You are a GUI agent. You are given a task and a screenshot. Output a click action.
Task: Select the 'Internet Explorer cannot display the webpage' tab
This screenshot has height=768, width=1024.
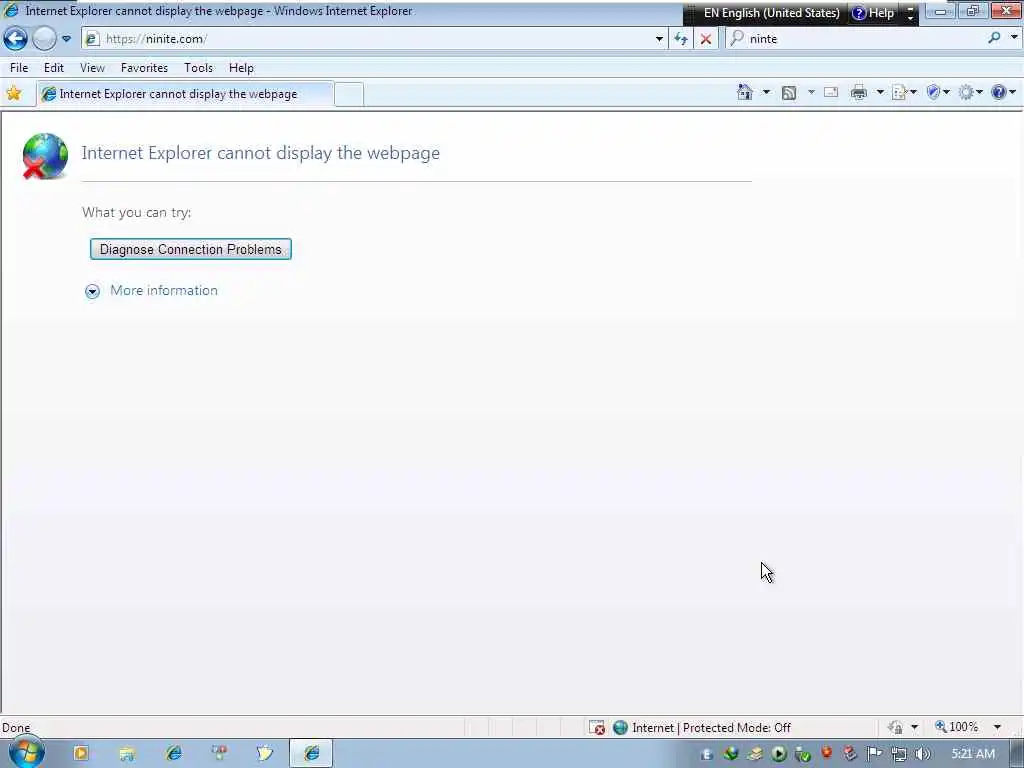tap(185, 94)
